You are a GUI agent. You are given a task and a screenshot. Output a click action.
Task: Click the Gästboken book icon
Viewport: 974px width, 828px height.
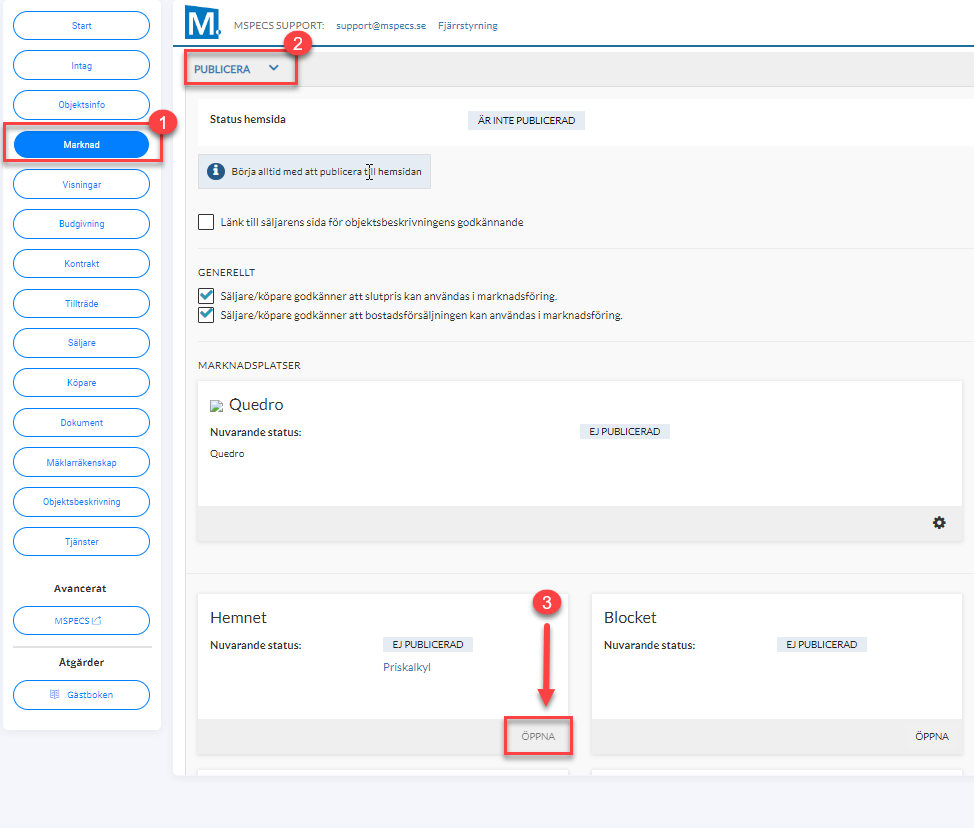pyautogui.click(x=55, y=694)
